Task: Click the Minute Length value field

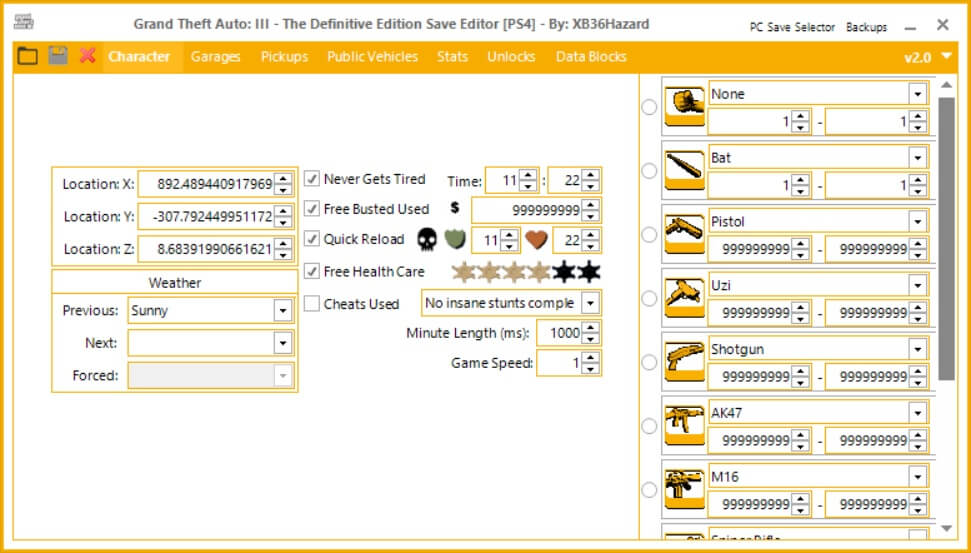Action: click(560, 333)
